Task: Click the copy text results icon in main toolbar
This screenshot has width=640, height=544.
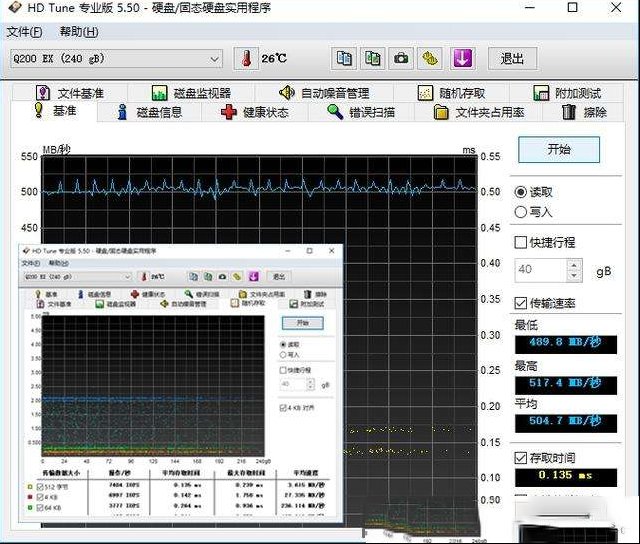Action: pos(344,58)
